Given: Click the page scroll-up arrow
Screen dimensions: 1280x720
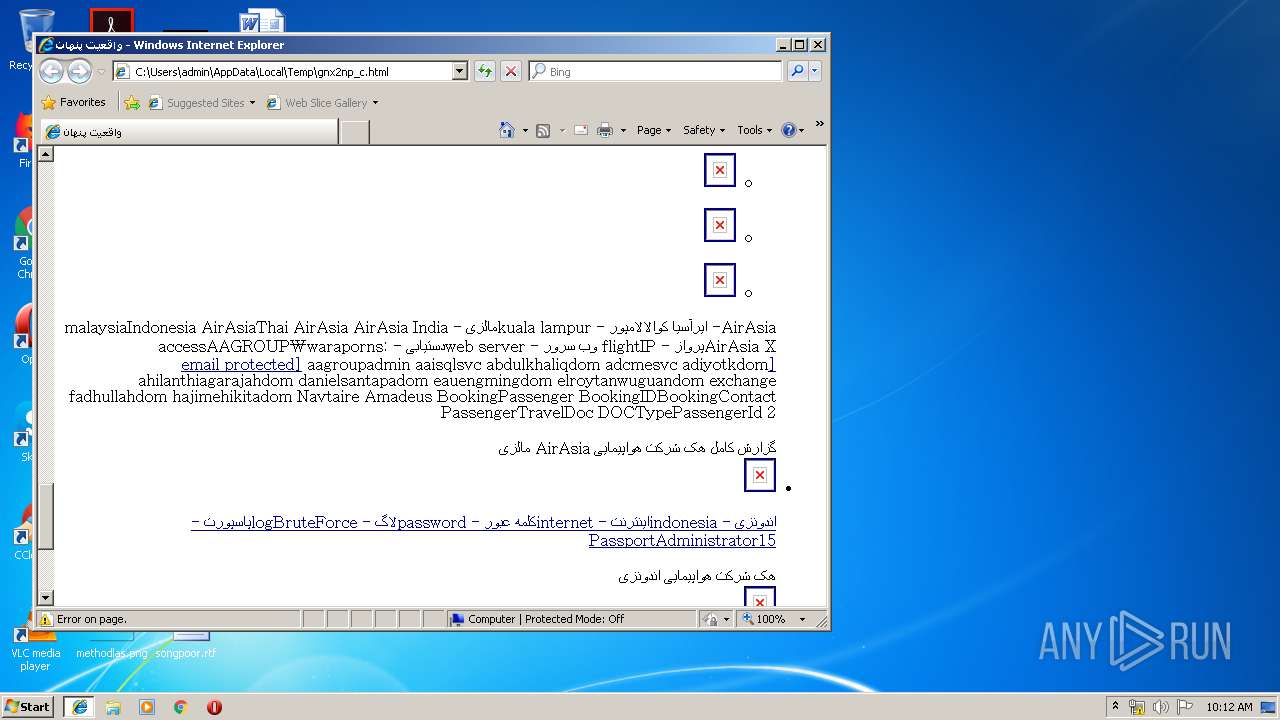Looking at the screenshot, I should point(46,154).
